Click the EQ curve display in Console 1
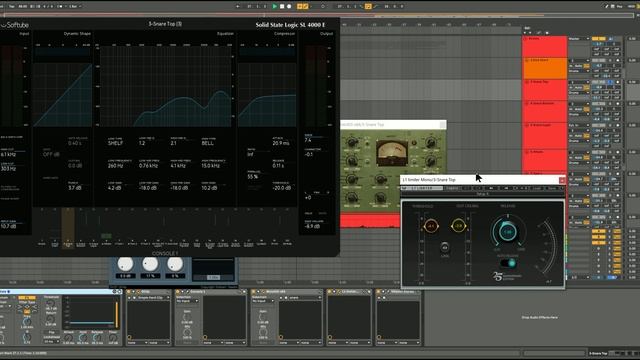This screenshot has height=360, width=640. (x=165, y=86)
